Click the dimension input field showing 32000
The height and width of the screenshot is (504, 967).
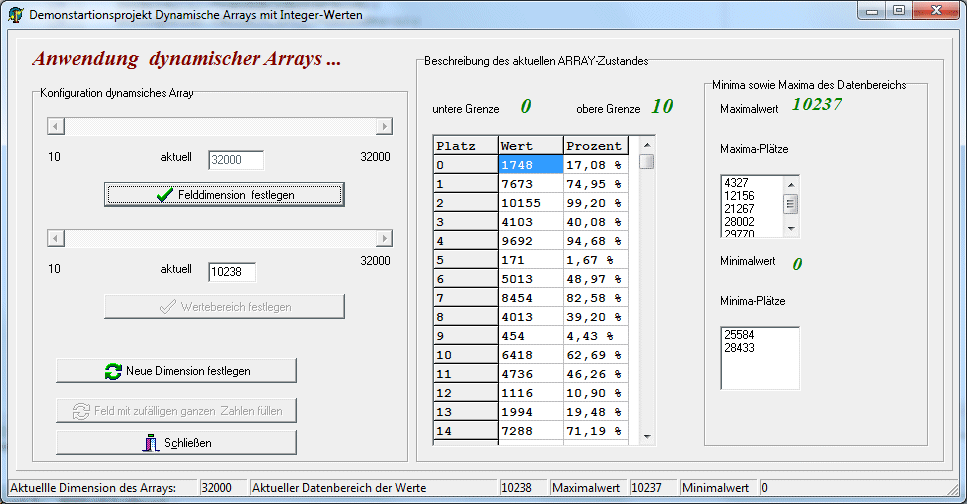point(236,160)
